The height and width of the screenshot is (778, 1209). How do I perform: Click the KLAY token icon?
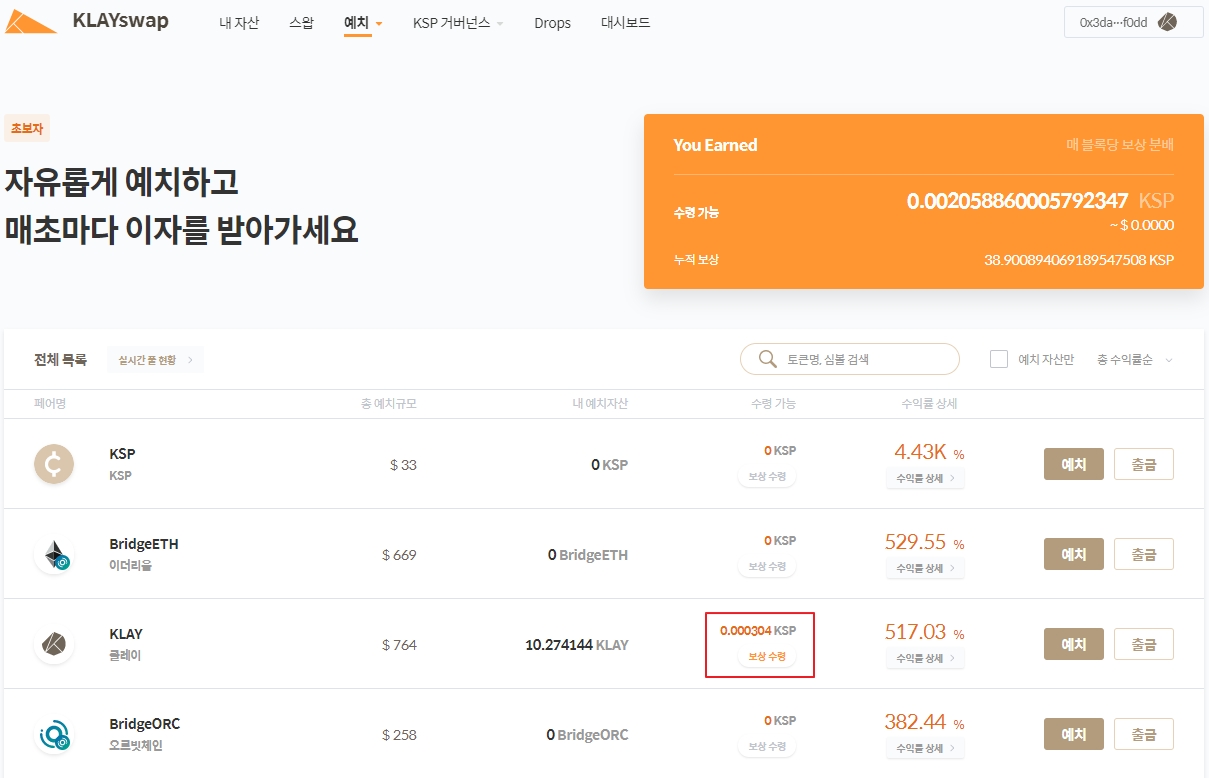[54, 644]
